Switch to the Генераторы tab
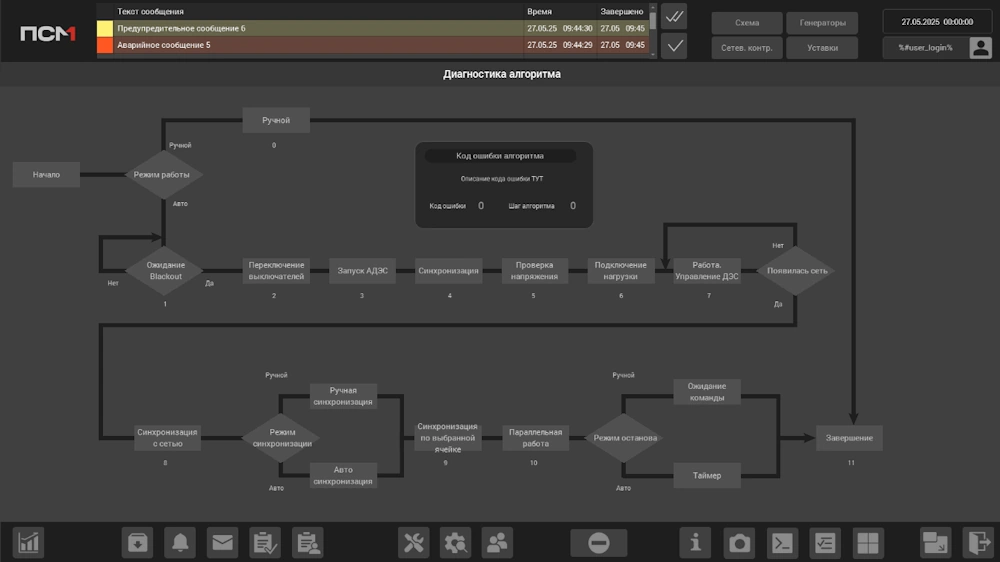1000x562 pixels. click(822, 23)
